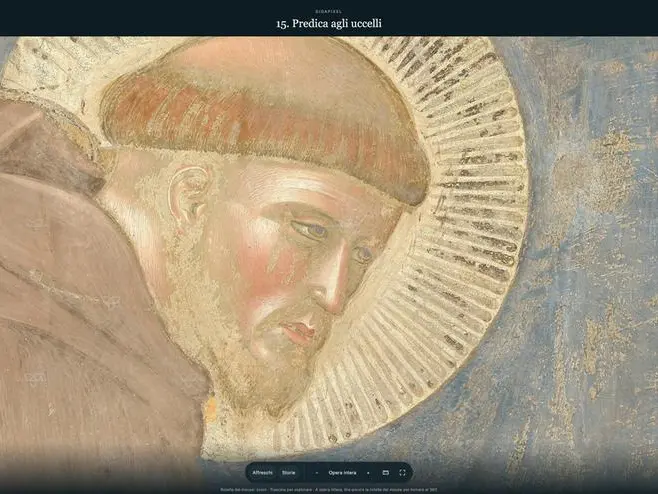Image resolution: width=658 pixels, height=494 pixels.
Task: Click the small GIGAPIXEL label above title
Action: coord(329,12)
